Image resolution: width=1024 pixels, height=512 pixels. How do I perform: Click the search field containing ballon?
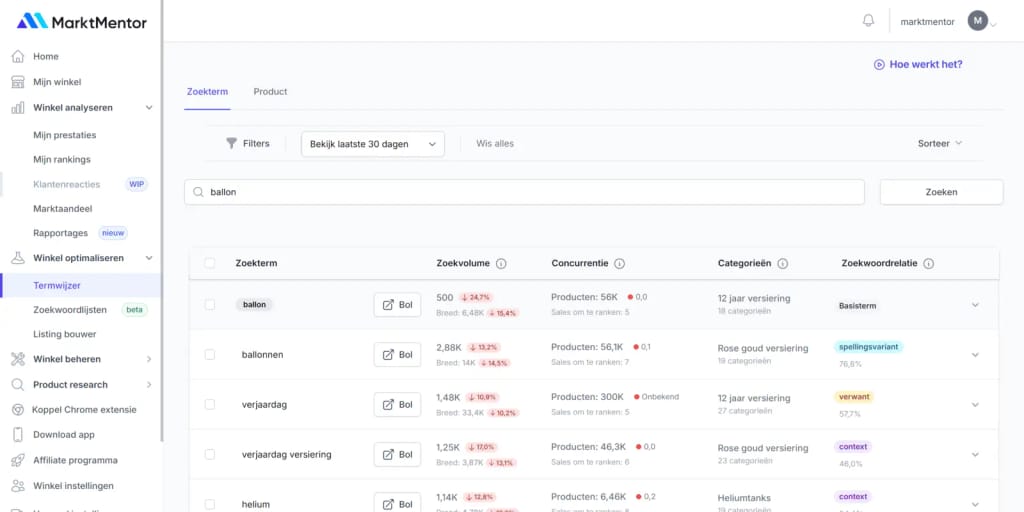tap(524, 192)
